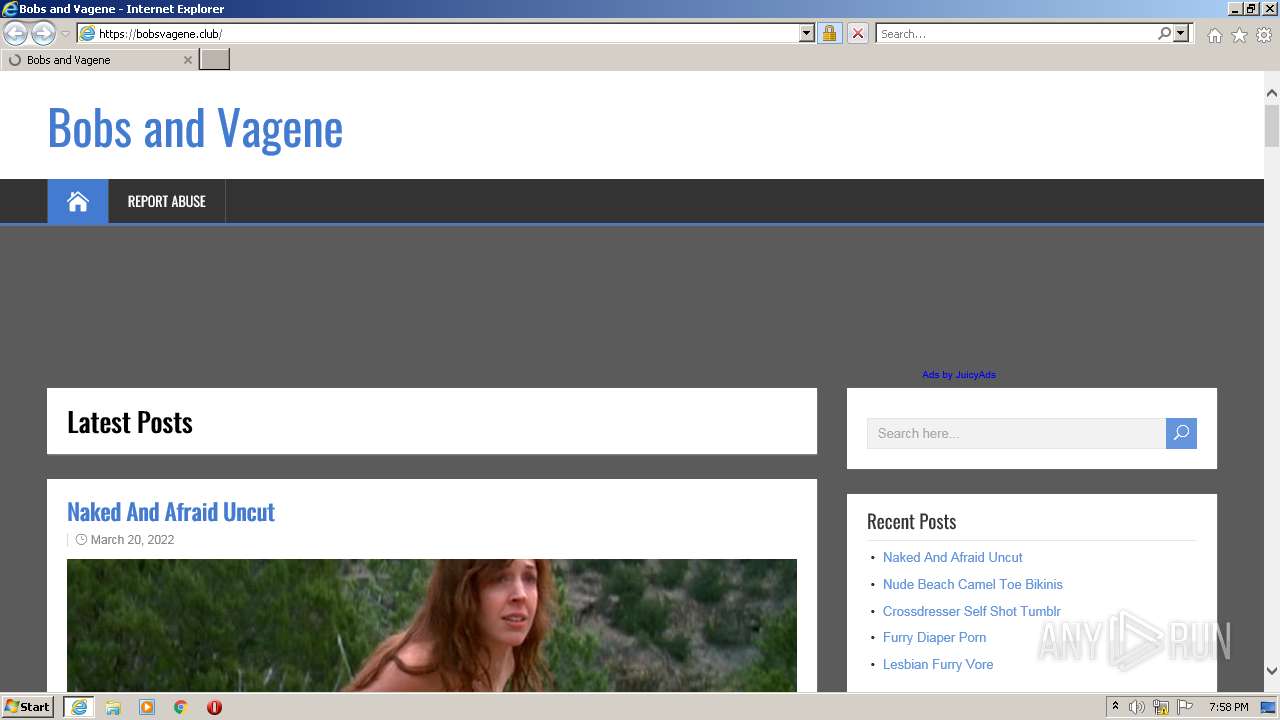Click the Bobs and Vagene site title
This screenshot has width=1280, height=720.
(x=195, y=127)
